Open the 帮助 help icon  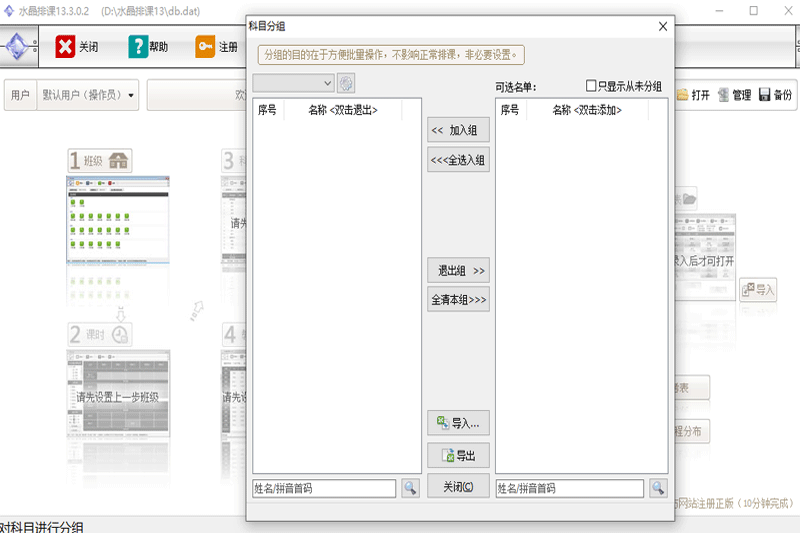[138, 47]
